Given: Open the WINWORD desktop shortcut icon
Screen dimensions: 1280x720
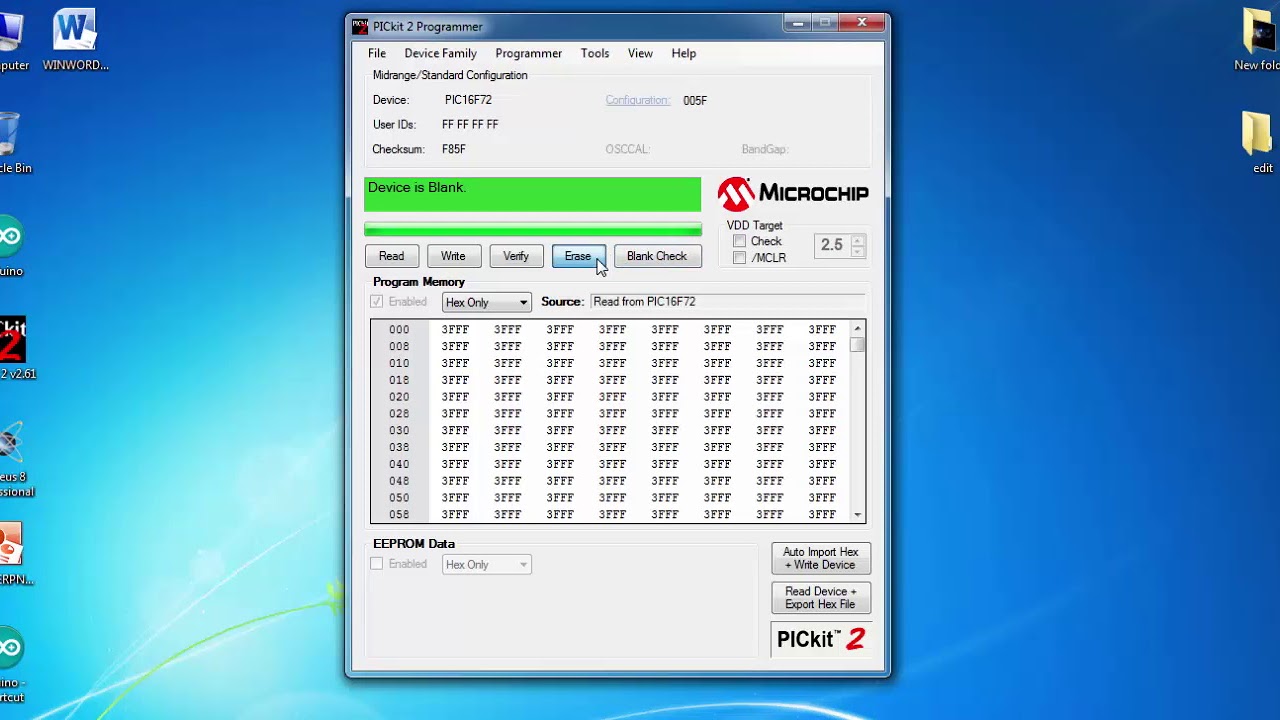Looking at the screenshot, I should [75, 40].
